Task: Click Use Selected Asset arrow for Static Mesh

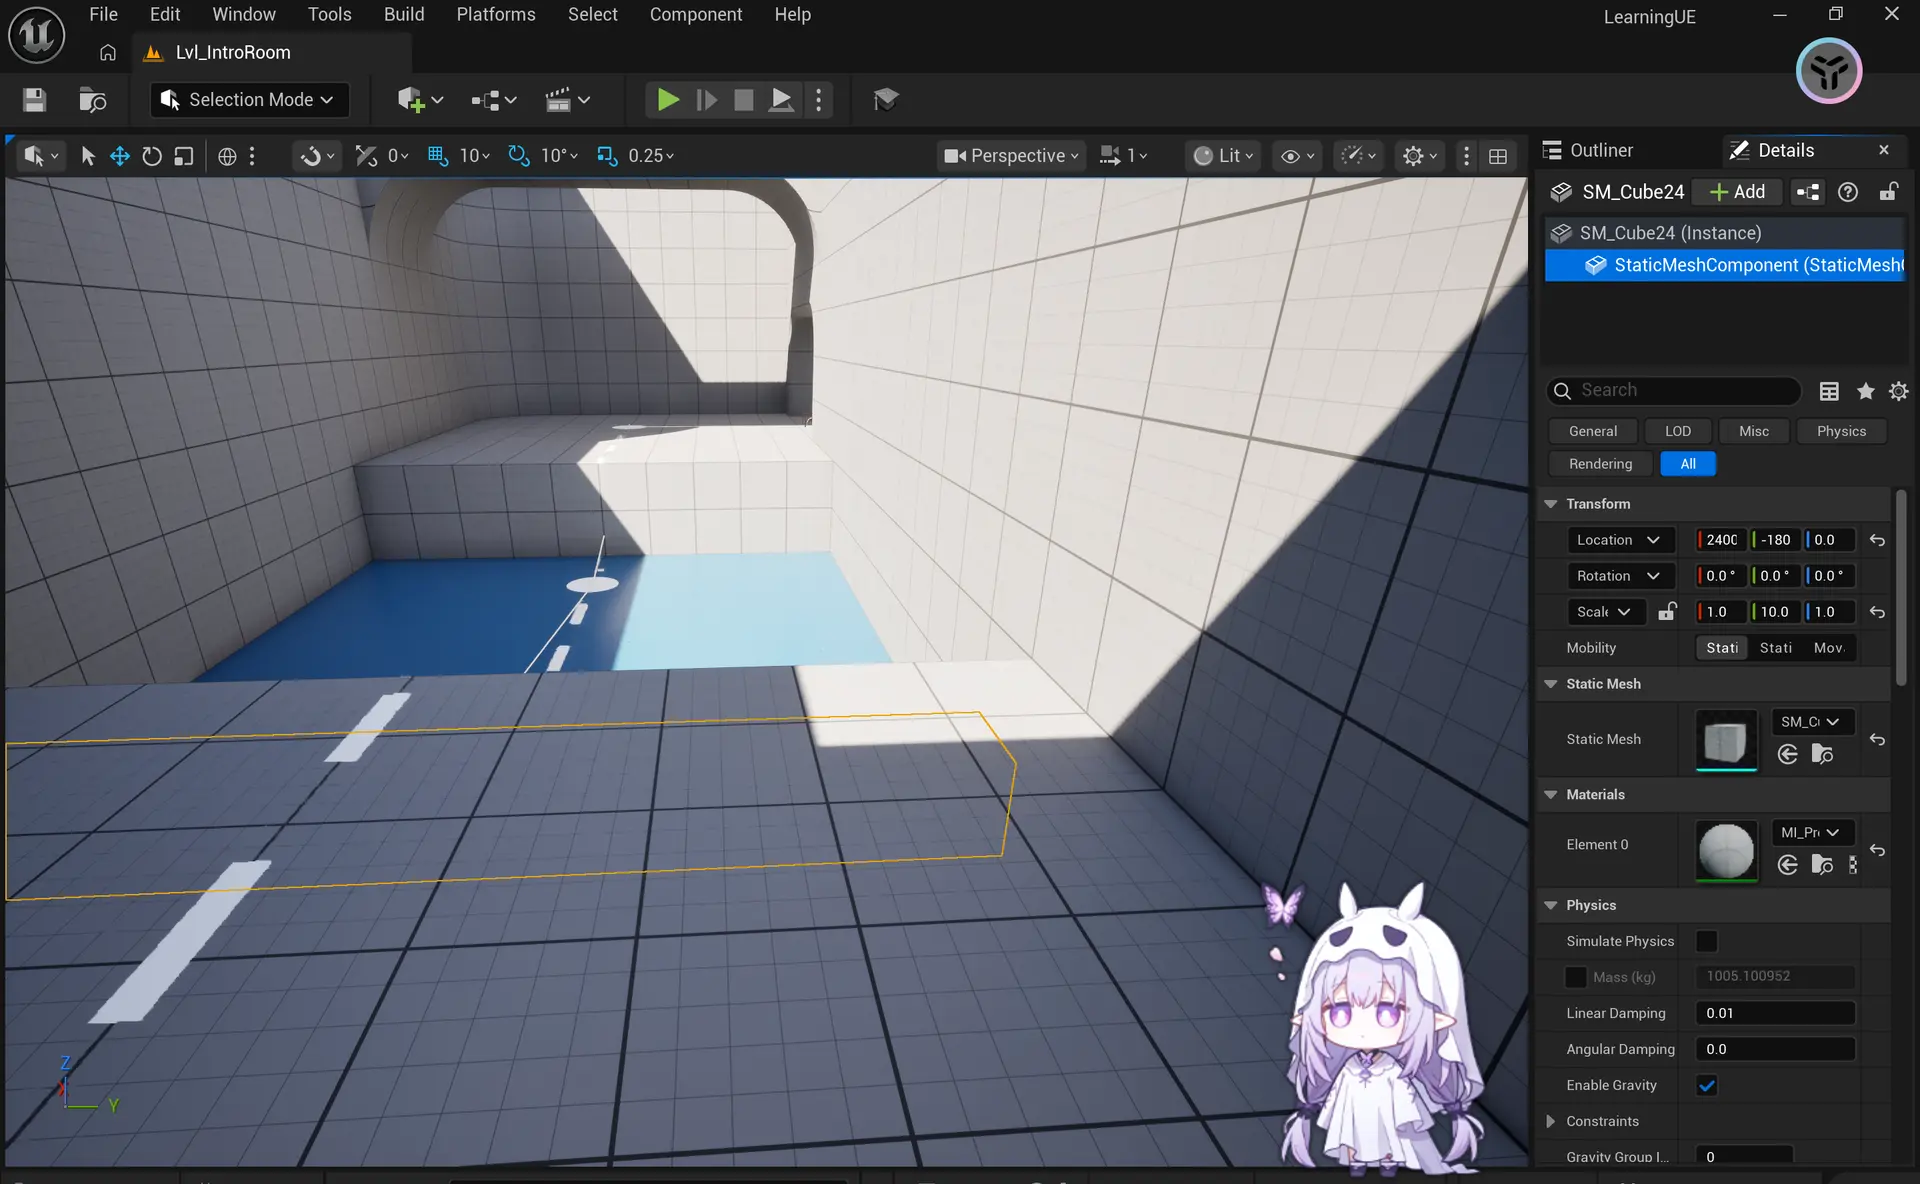Action: [x=1788, y=754]
